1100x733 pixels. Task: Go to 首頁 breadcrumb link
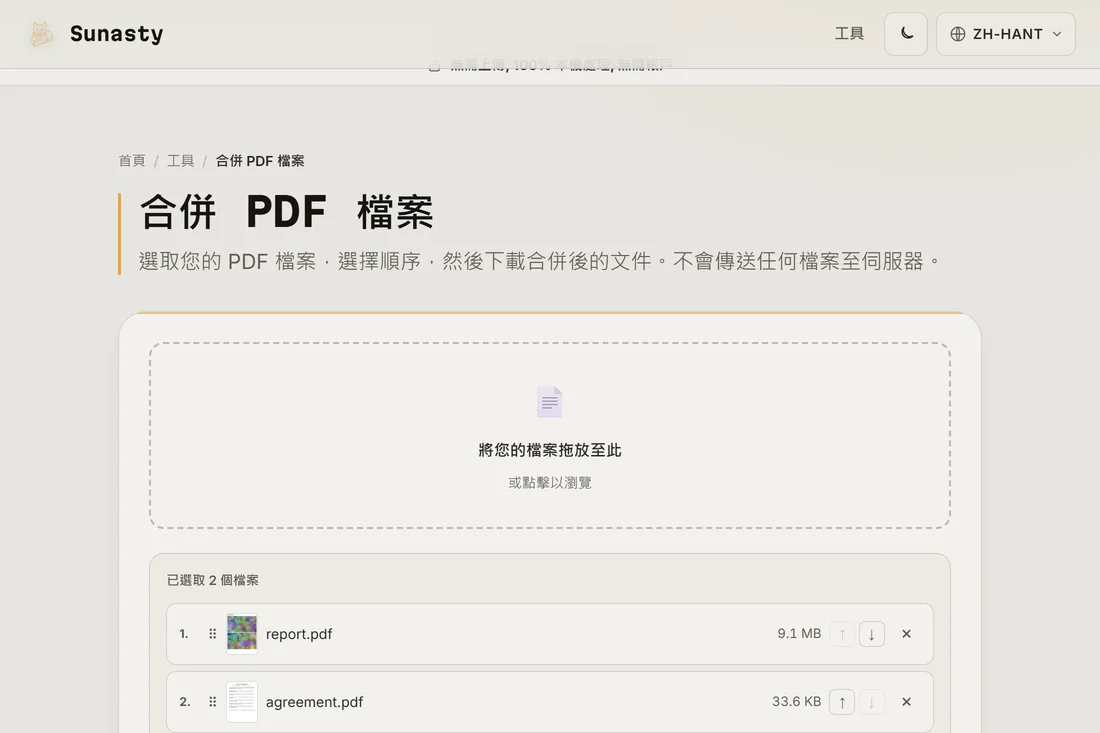coord(132,161)
